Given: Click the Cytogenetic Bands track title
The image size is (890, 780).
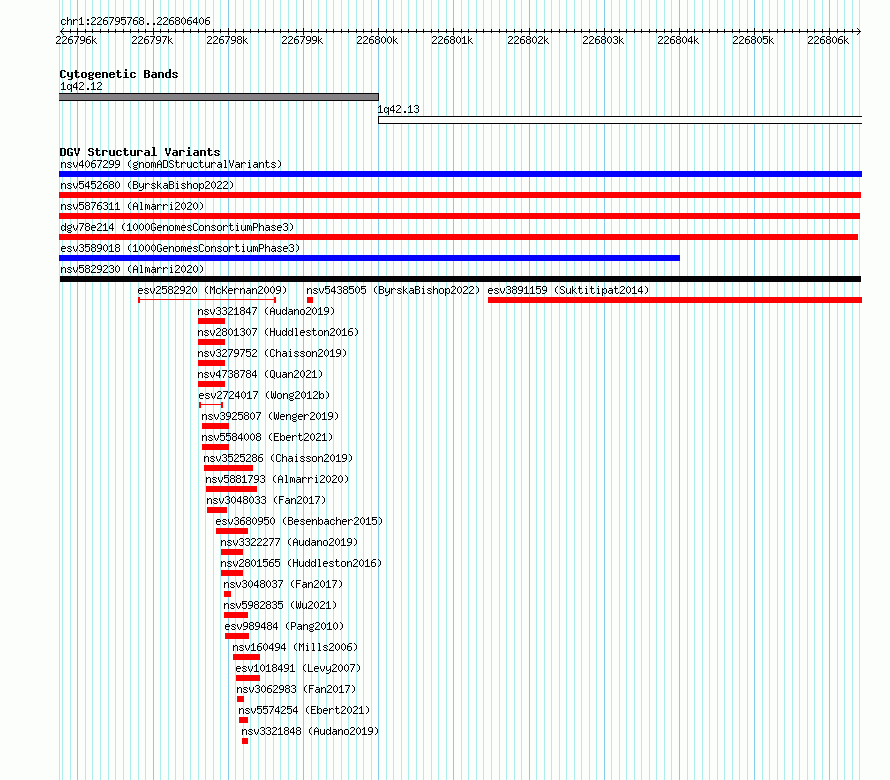Looking at the screenshot, I should pos(119,74).
